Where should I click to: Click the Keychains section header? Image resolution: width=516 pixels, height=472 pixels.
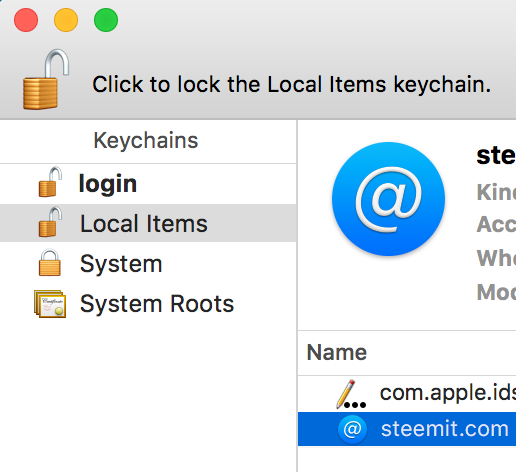(146, 140)
